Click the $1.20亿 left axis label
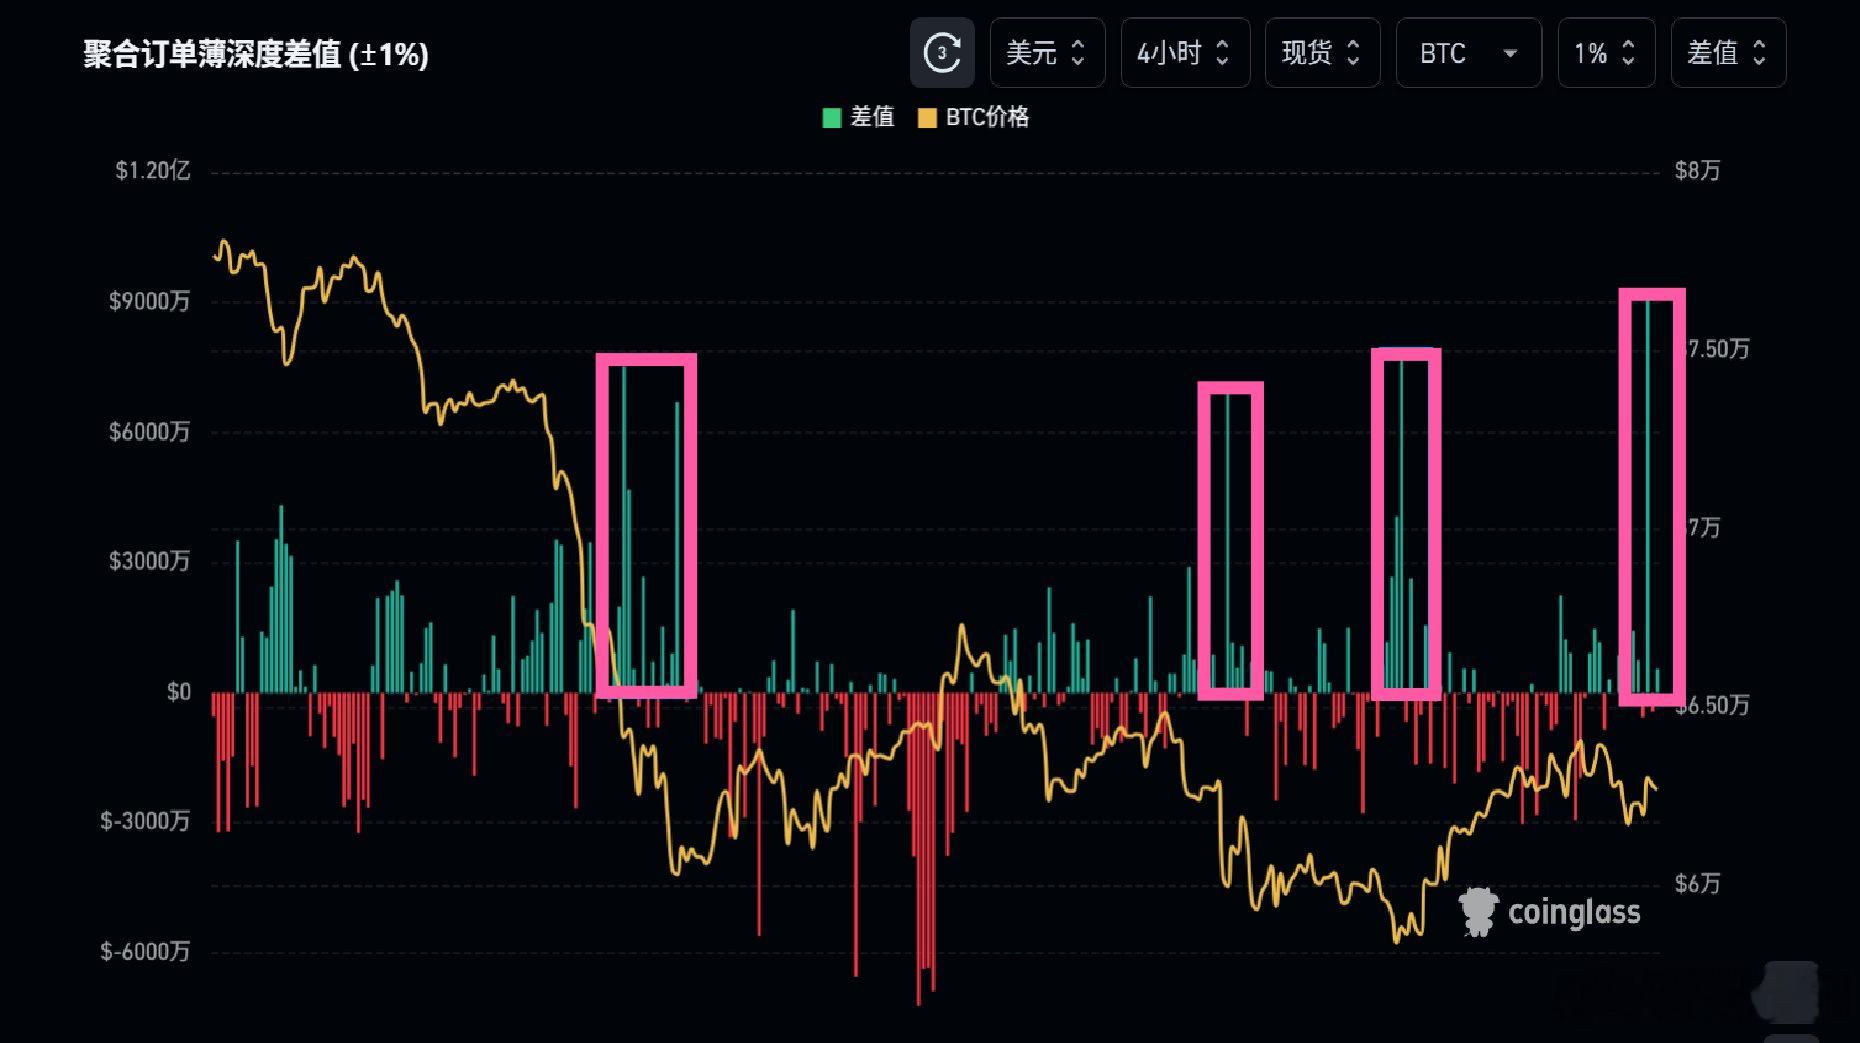 [152, 171]
